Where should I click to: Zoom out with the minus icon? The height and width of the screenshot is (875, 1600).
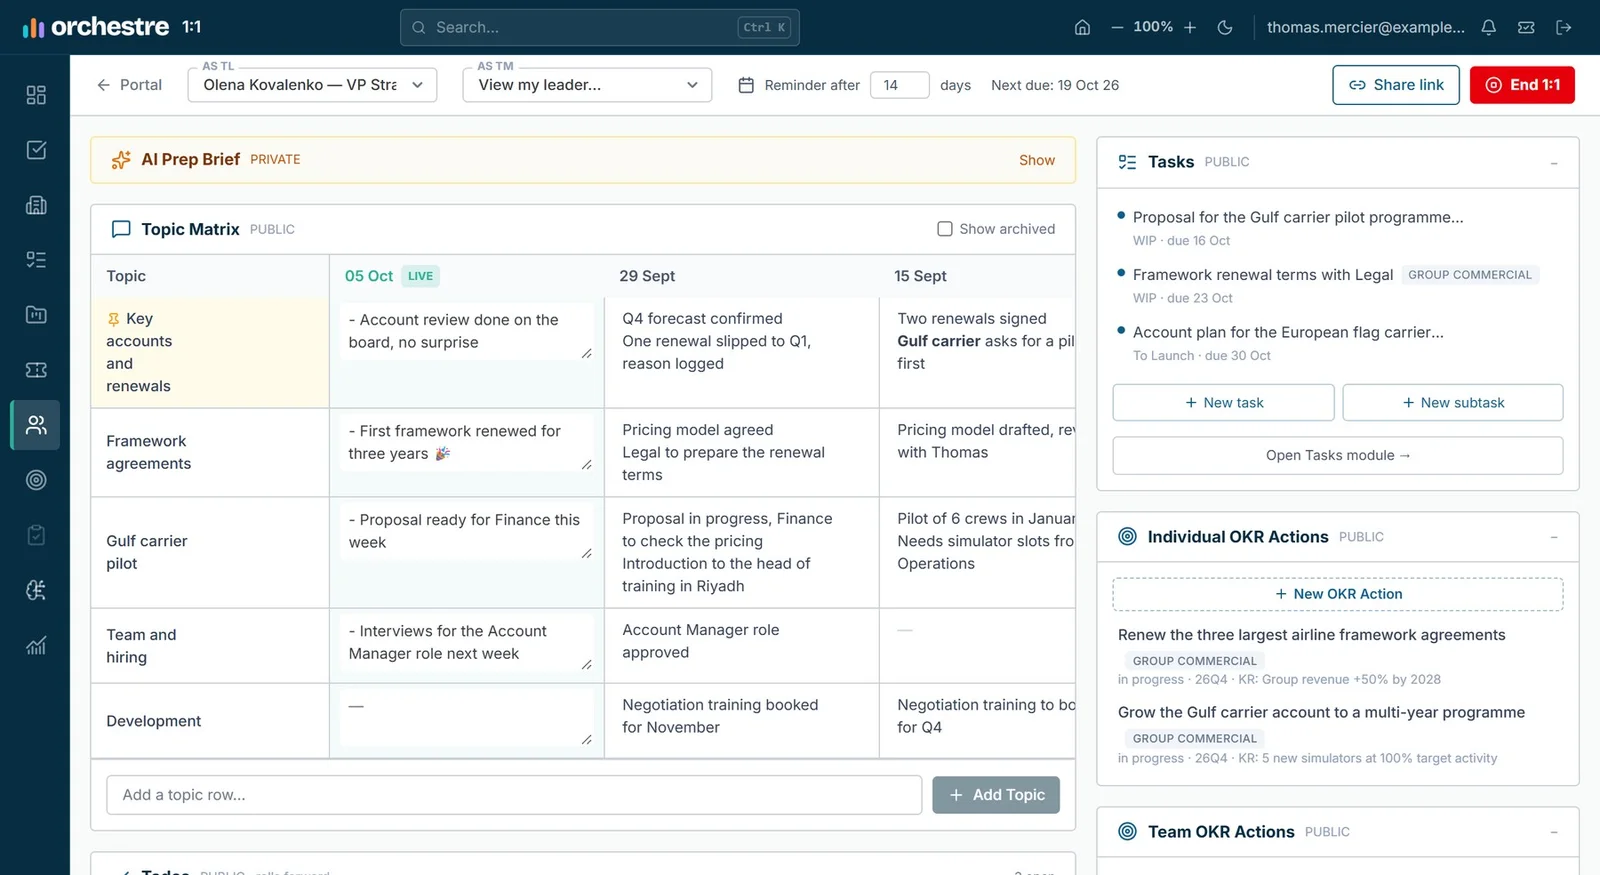[x=1117, y=28]
